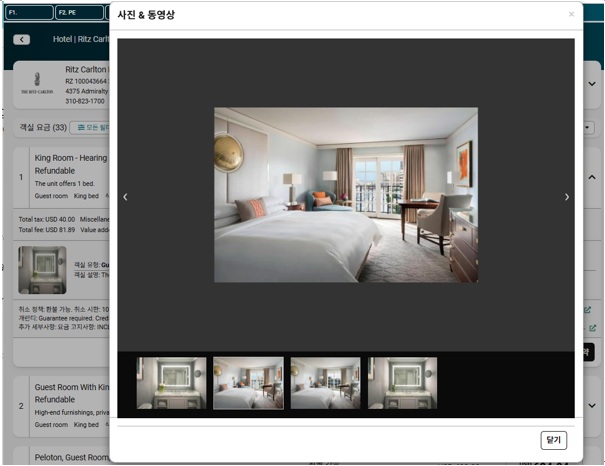Image resolution: width=605 pixels, height=466 pixels.
Task: Click '객실 요금 (33)' label
Action: tap(43, 127)
